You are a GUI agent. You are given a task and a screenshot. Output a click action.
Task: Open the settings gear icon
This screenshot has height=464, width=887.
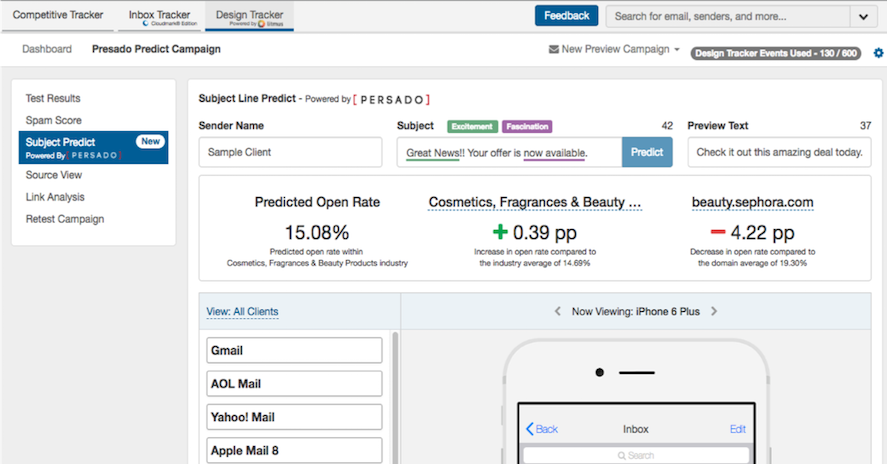(878, 53)
